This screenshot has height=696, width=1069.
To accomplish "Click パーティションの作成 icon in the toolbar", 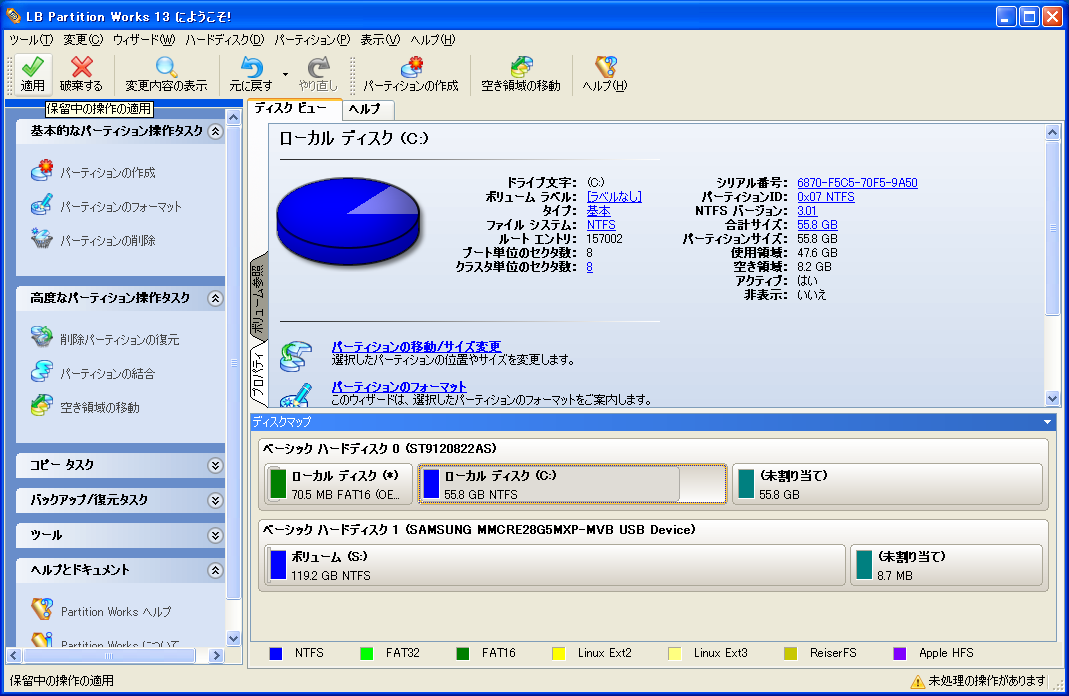I will 410,68.
